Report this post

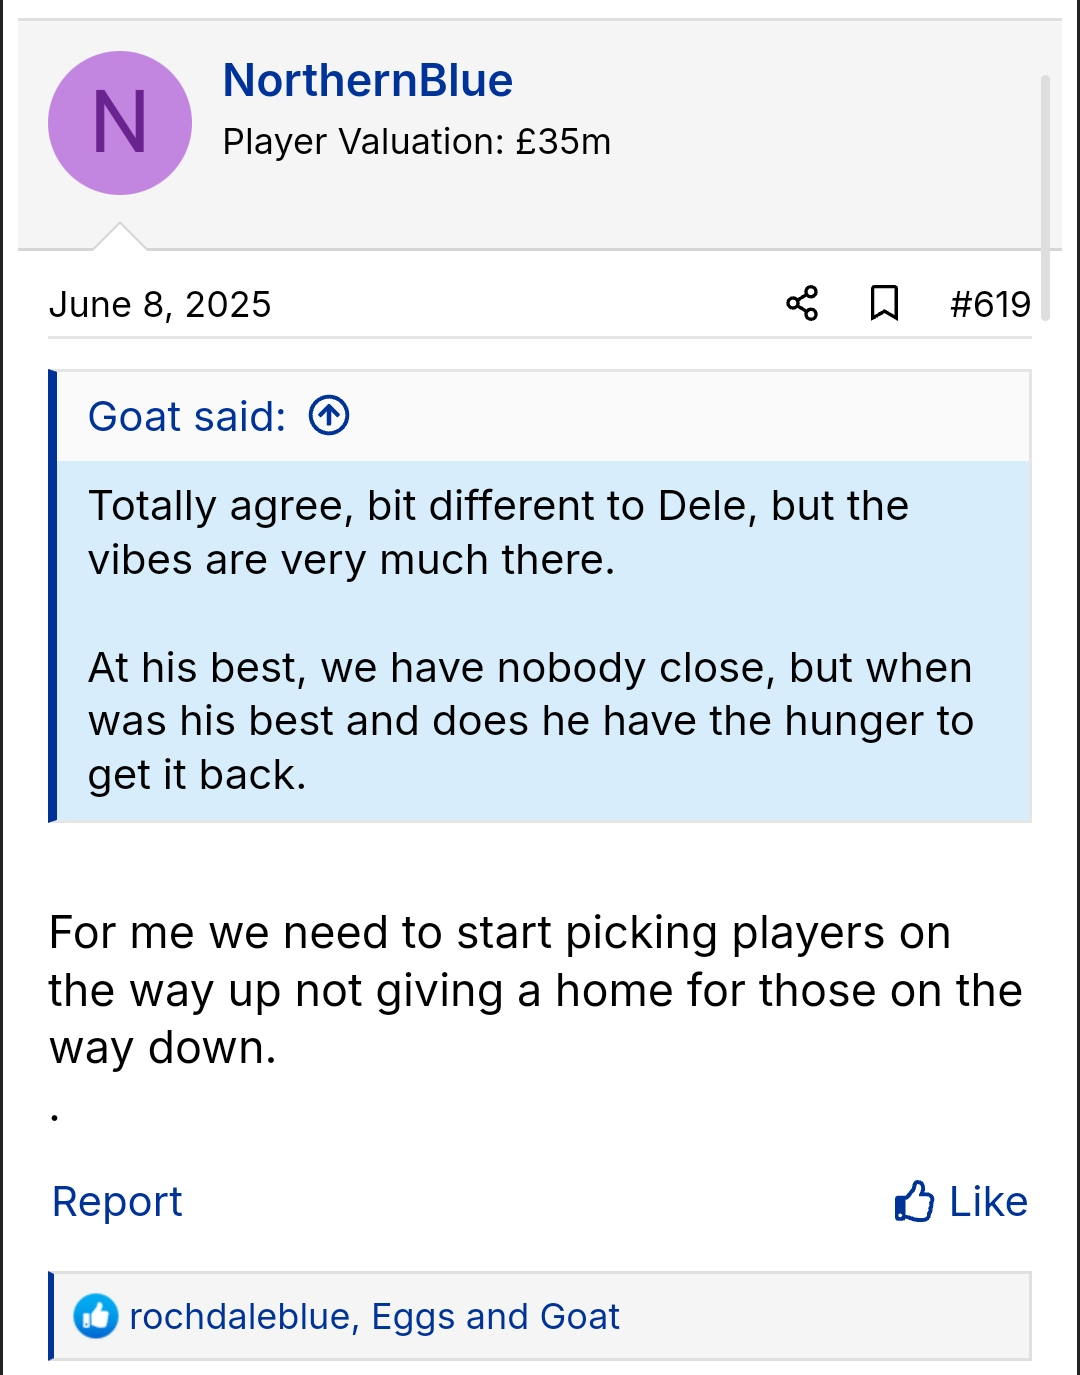pyautogui.click(x=117, y=1201)
